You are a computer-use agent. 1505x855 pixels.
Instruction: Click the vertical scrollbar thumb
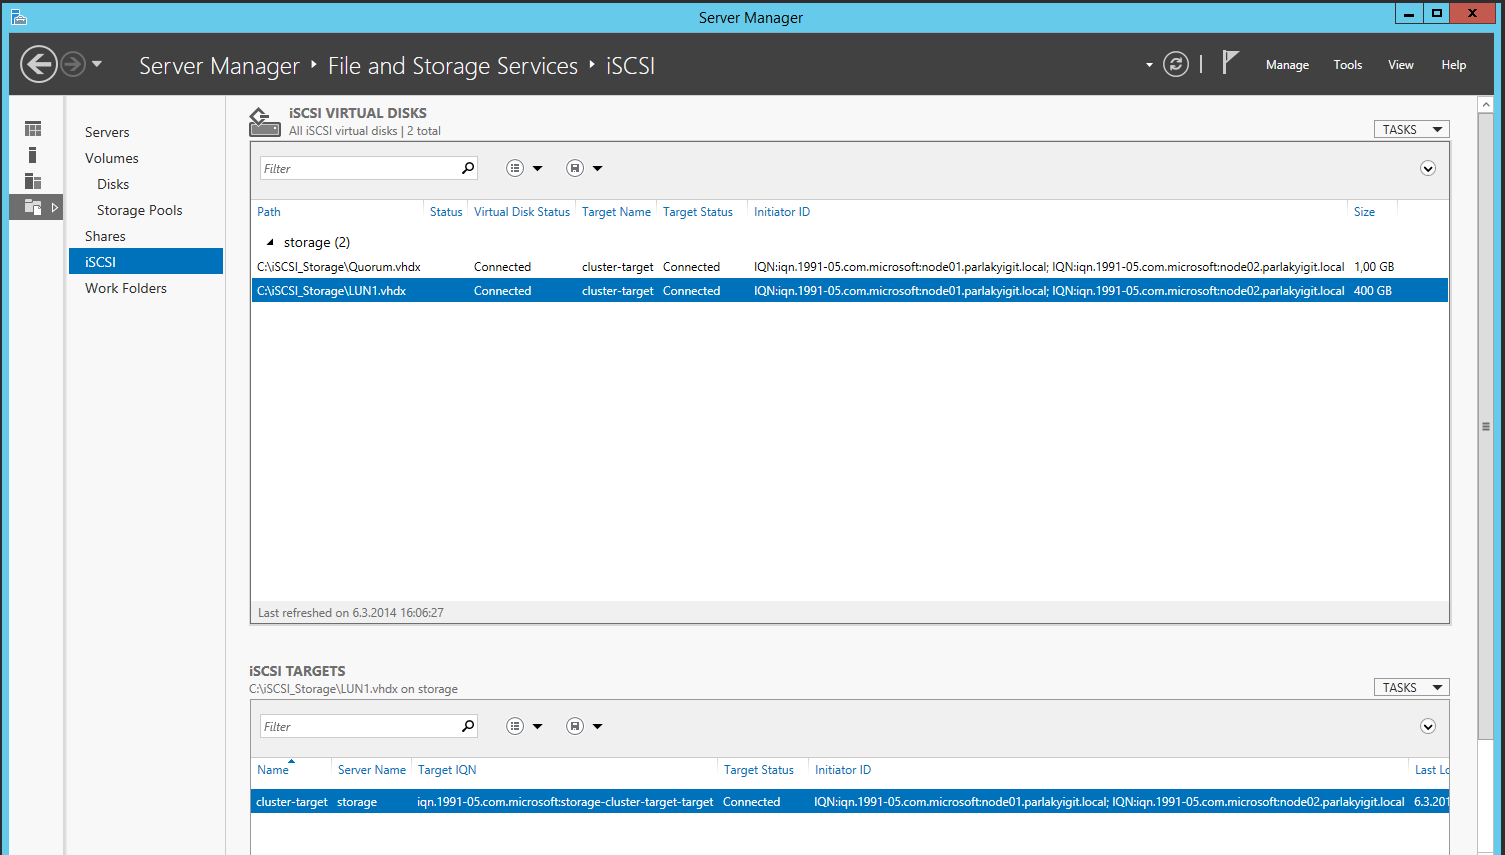click(x=1486, y=427)
